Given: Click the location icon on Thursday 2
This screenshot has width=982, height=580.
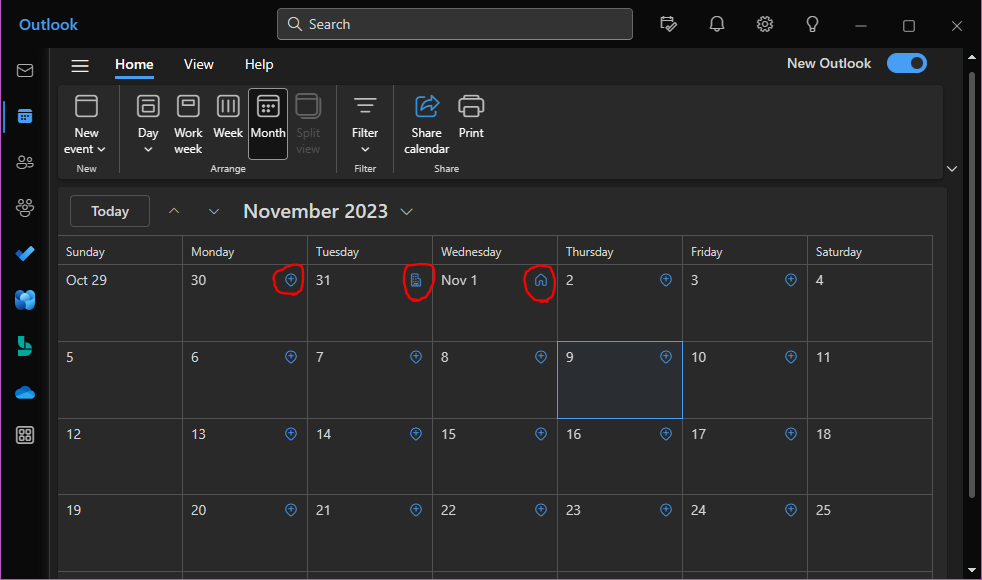Looking at the screenshot, I should [x=666, y=280].
